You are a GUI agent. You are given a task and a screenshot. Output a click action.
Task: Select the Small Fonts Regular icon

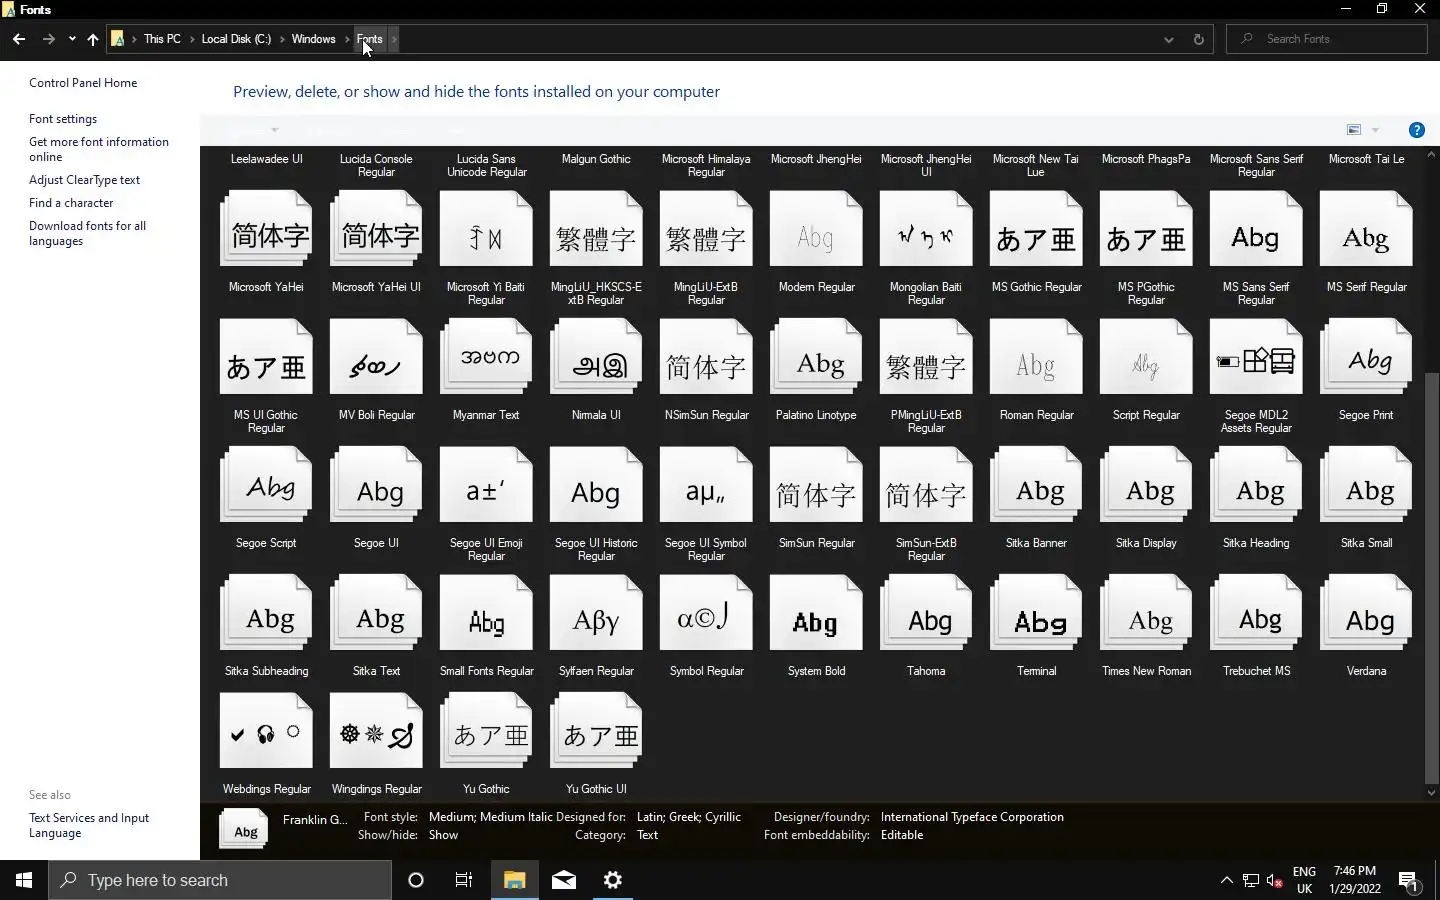coord(486,613)
